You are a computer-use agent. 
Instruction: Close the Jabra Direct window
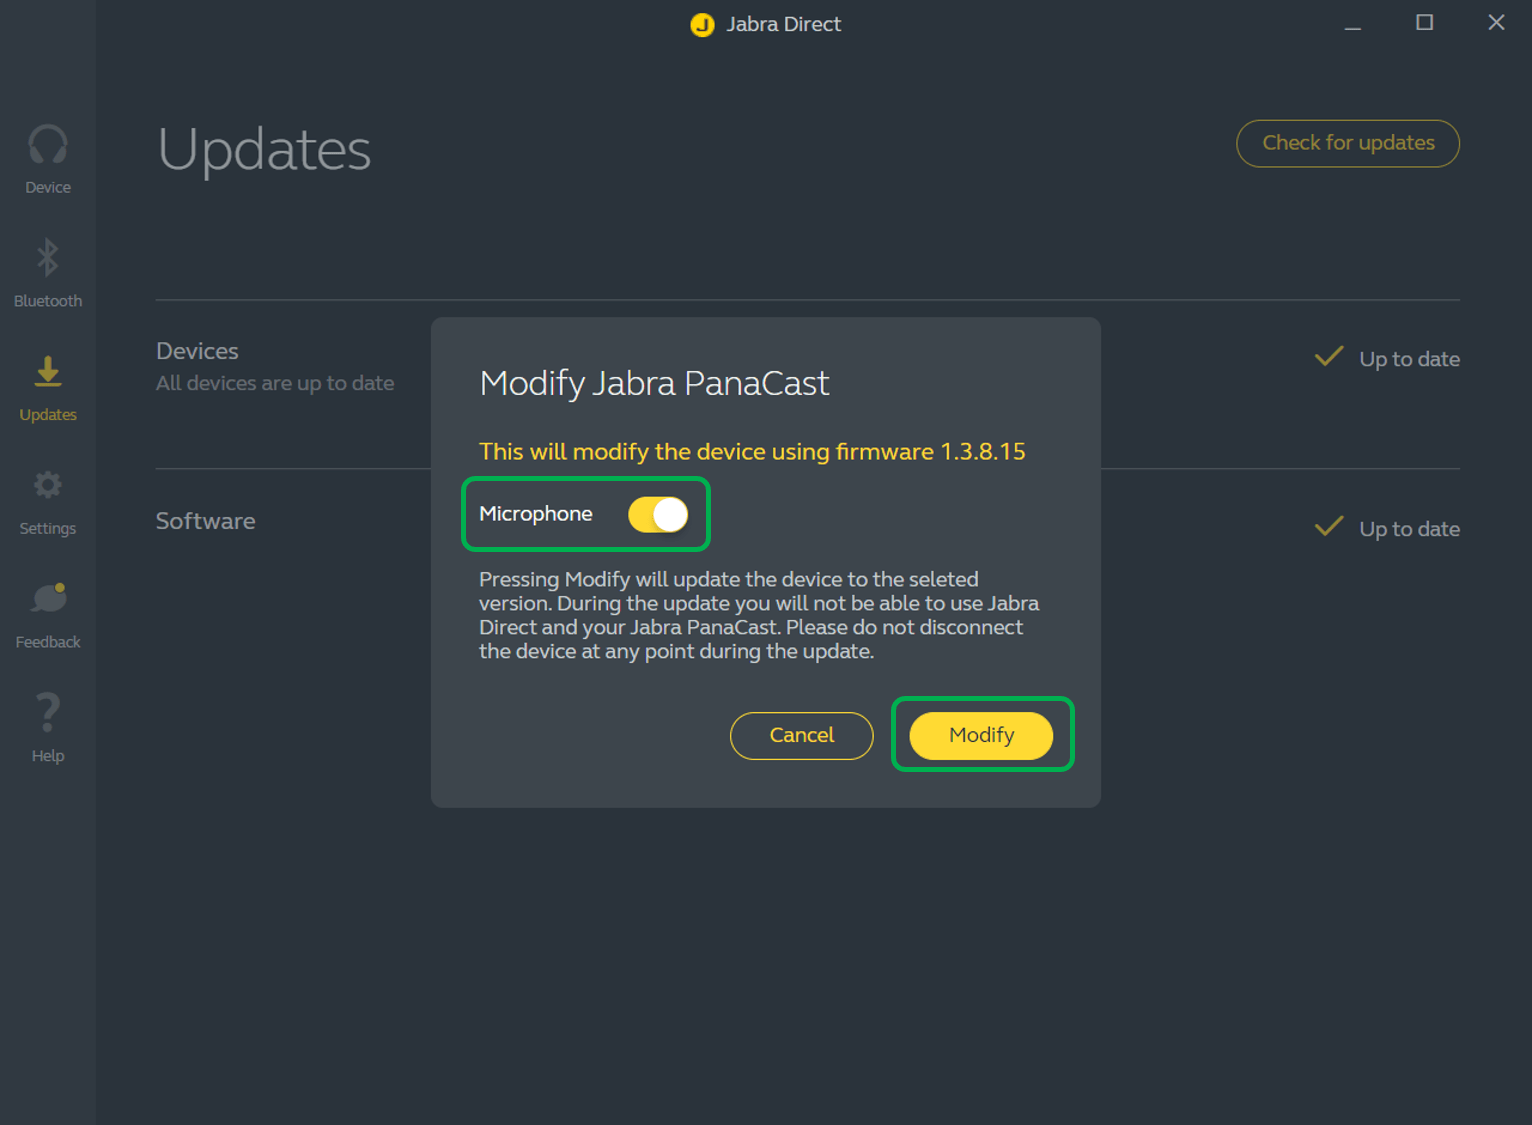click(1496, 23)
